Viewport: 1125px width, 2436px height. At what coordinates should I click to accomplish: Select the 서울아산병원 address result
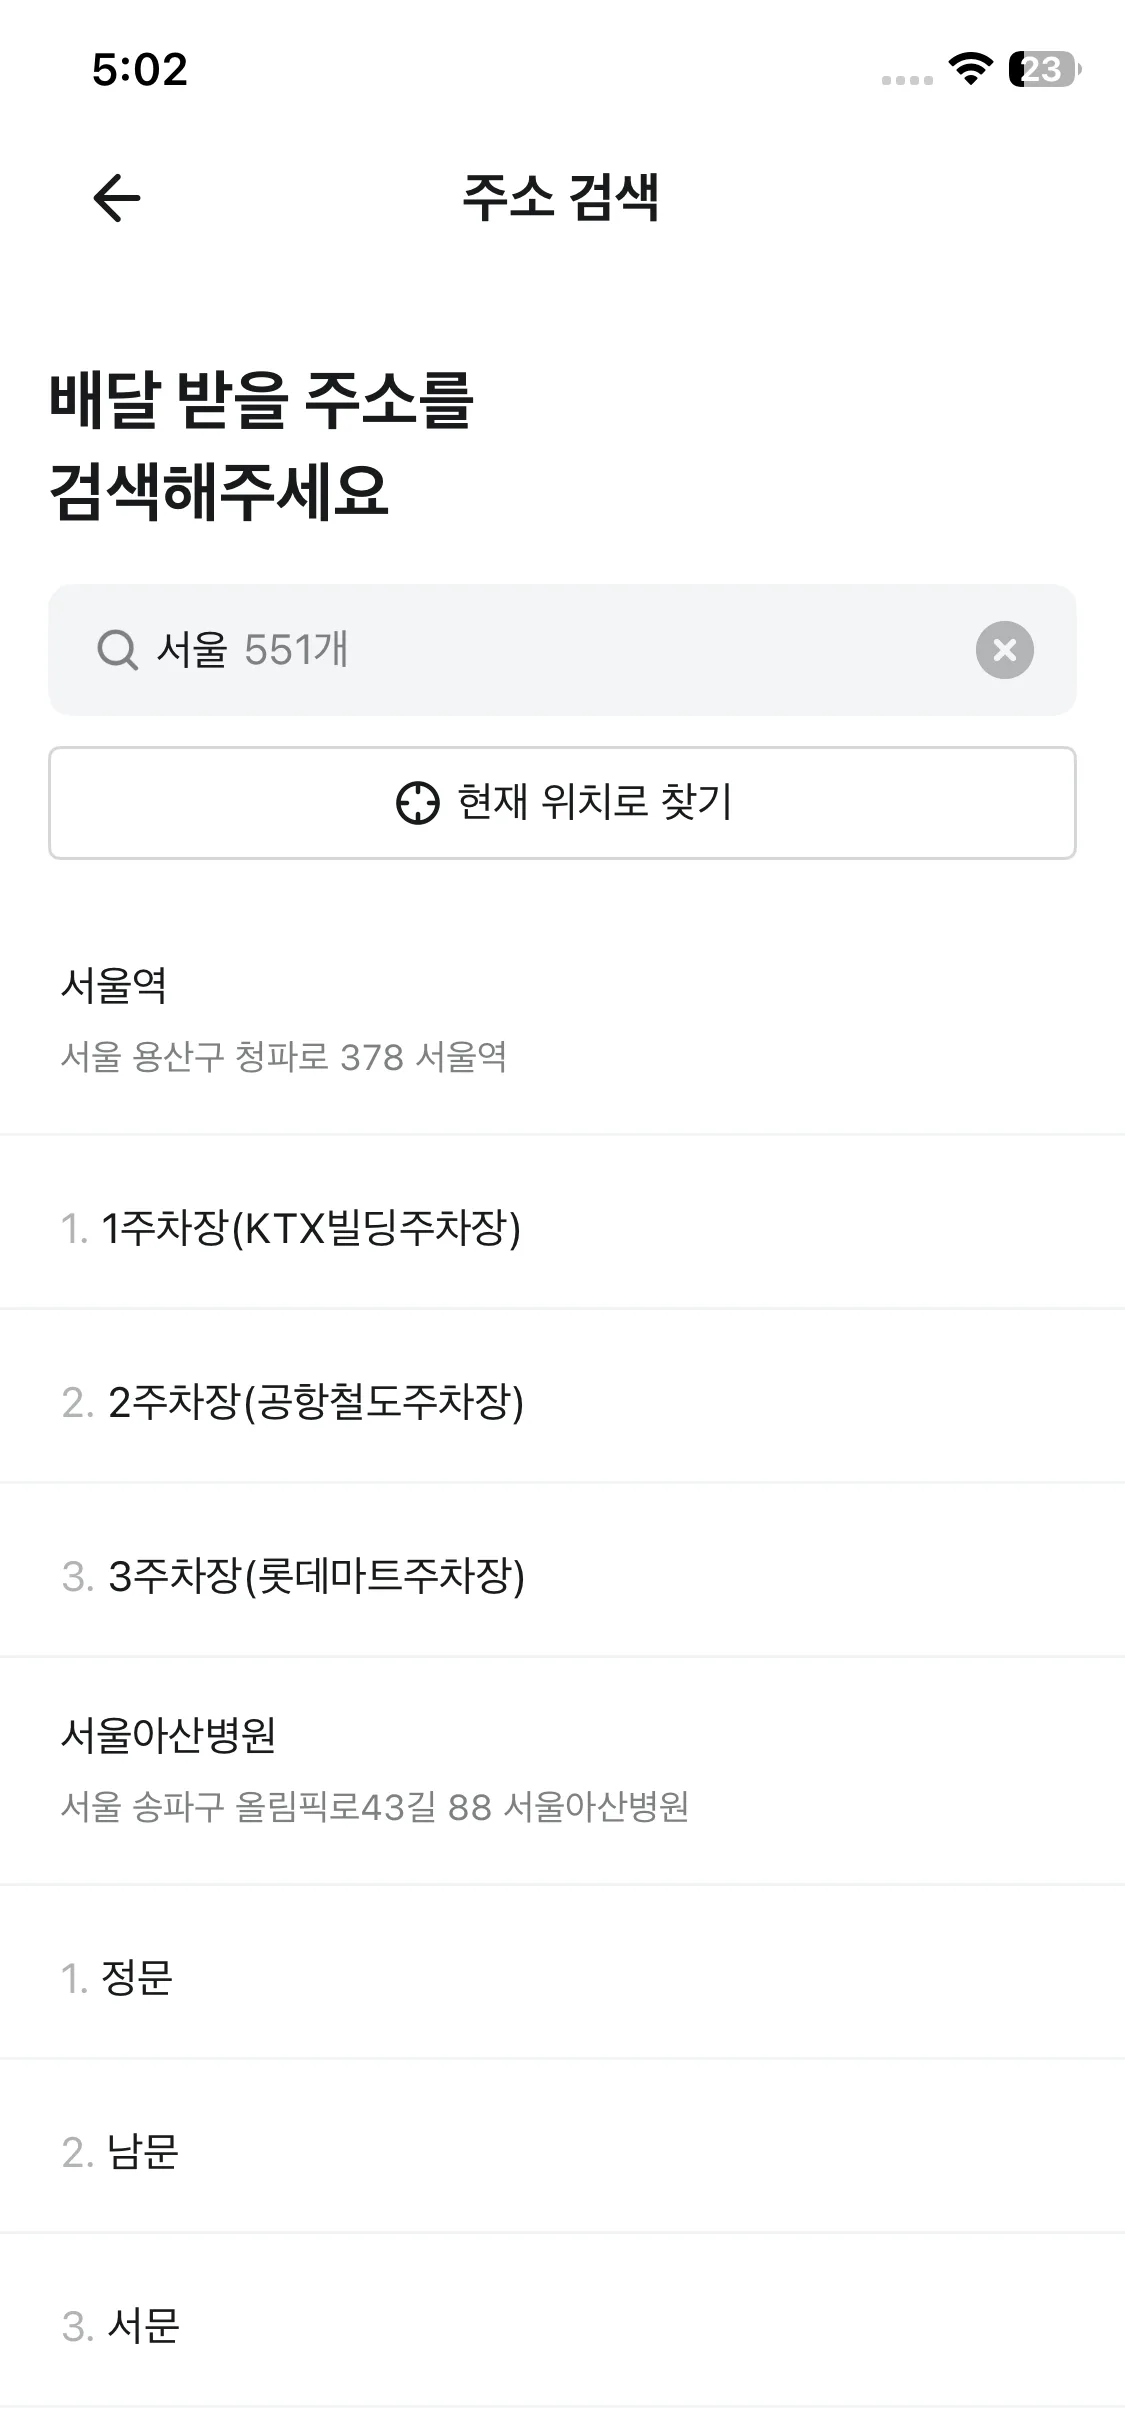click(x=168, y=1735)
